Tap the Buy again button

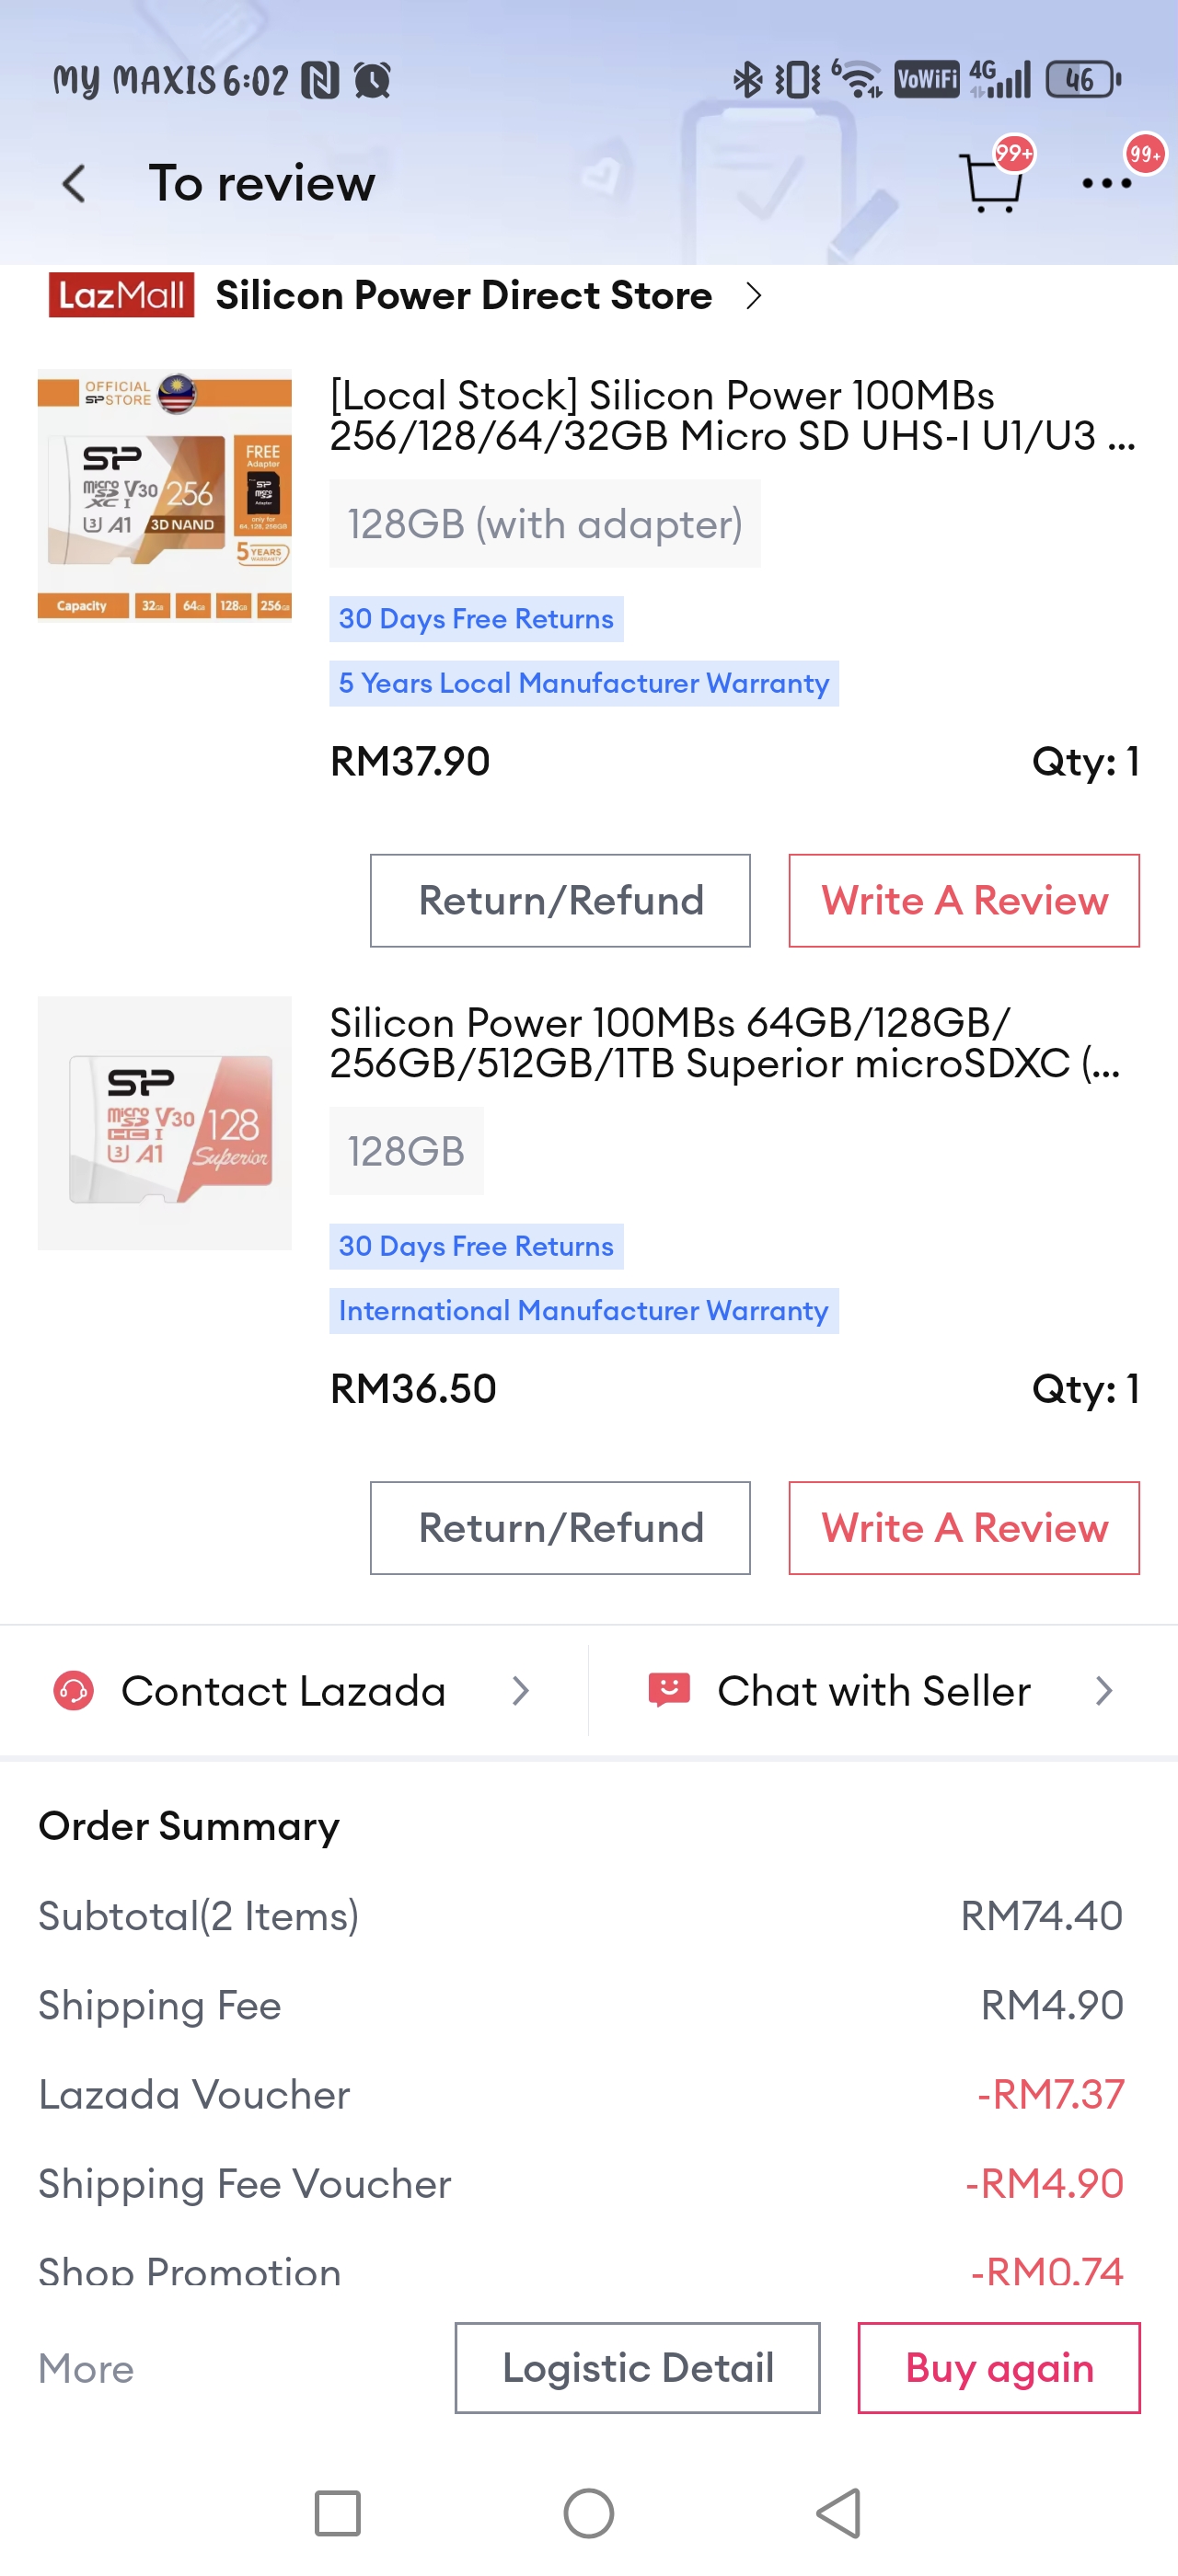pos(998,2368)
